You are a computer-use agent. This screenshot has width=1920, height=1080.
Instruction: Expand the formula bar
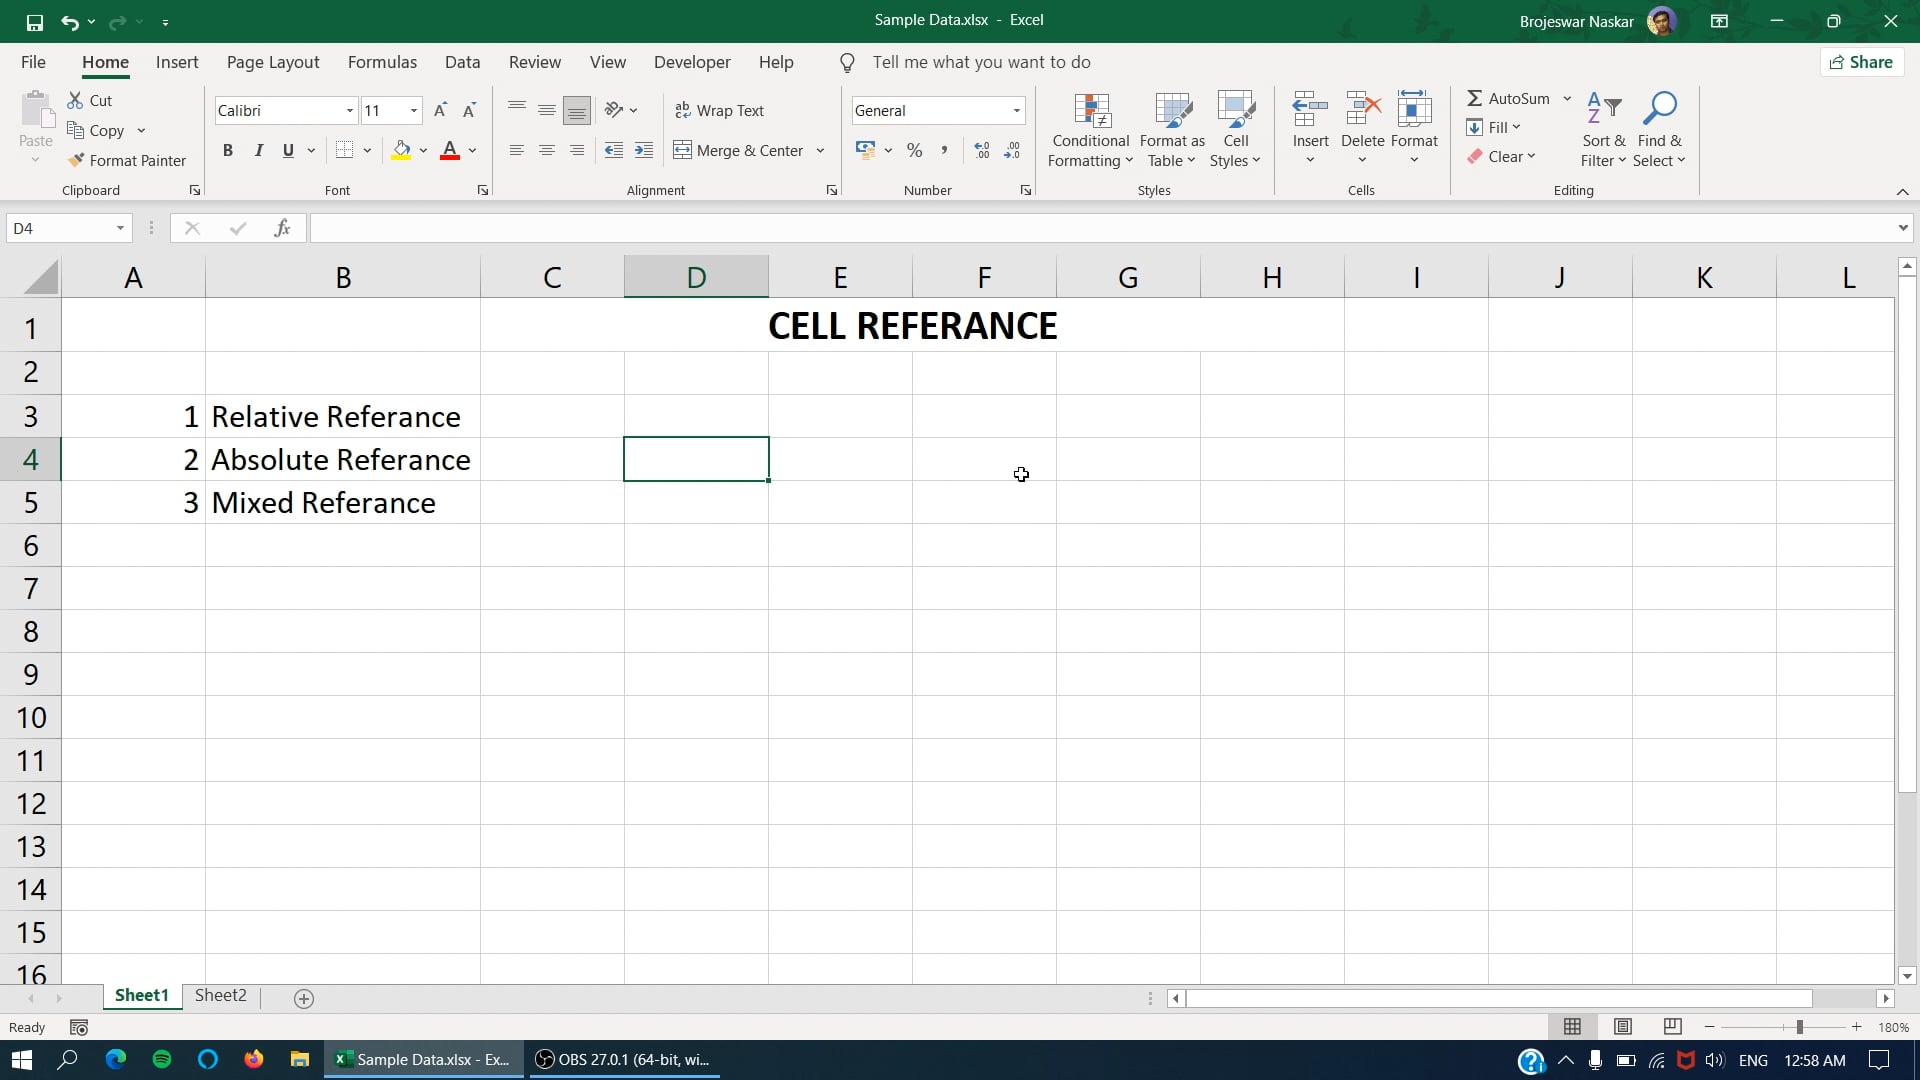click(1902, 228)
